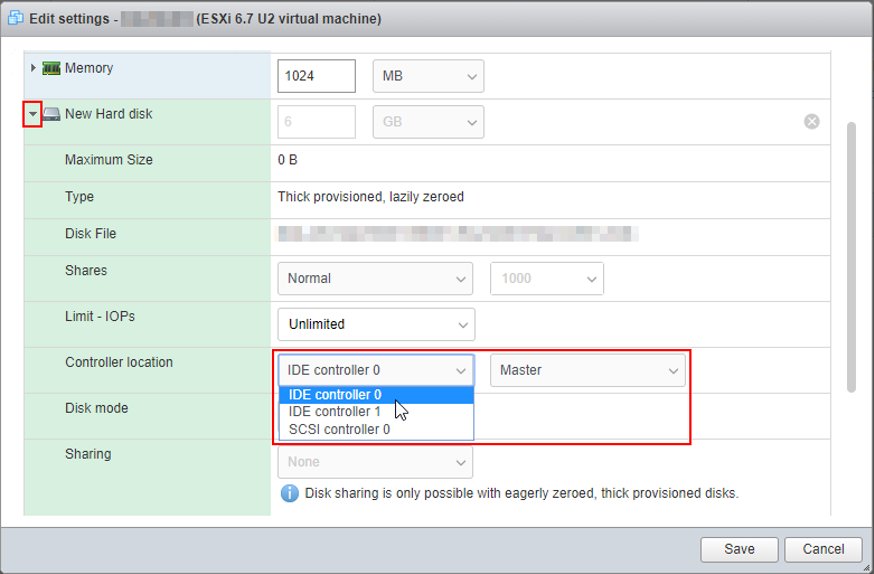Open the Sharing None dropdown
This screenshot has height=574, width=874.
tap(375, 462)
